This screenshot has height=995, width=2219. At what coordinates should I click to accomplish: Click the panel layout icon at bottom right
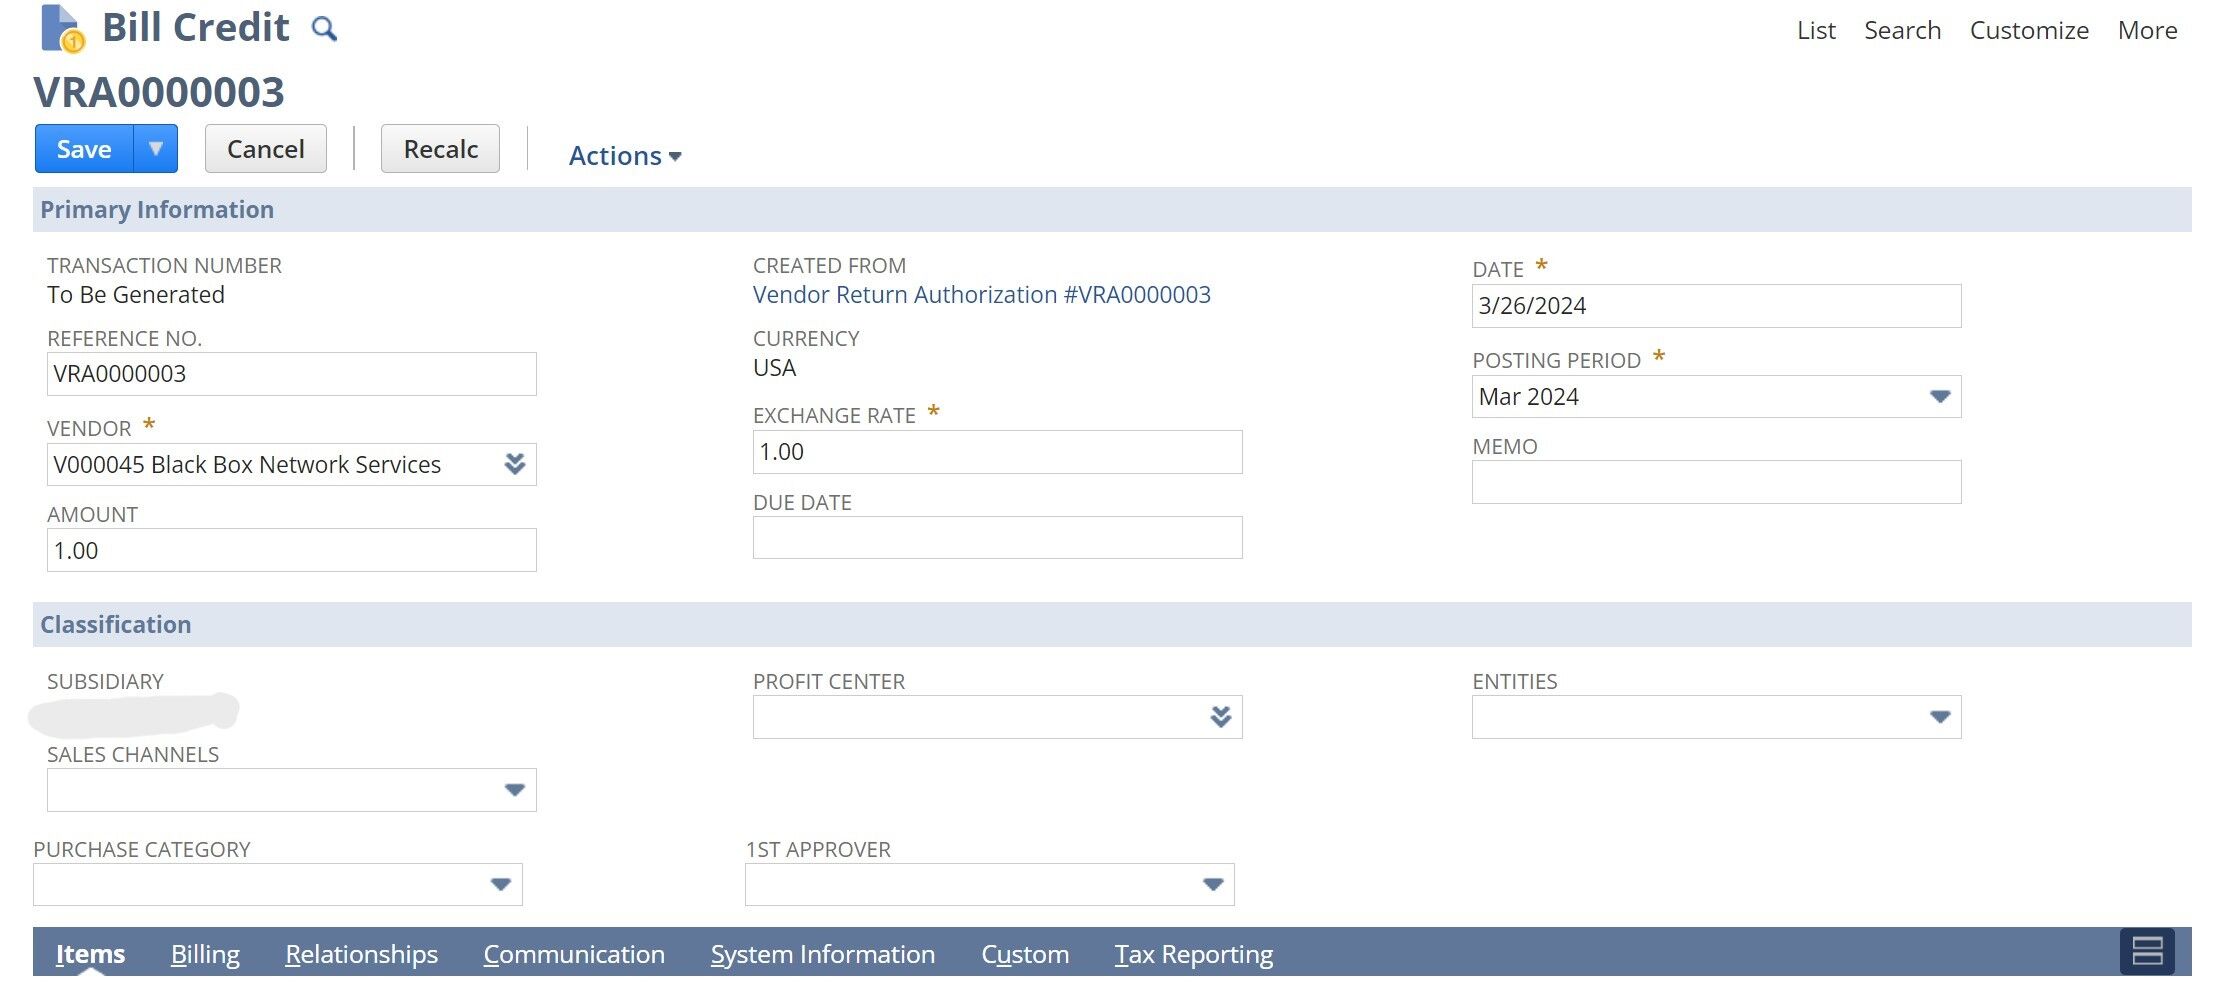pyautogui.click(x=2146, y=952)
